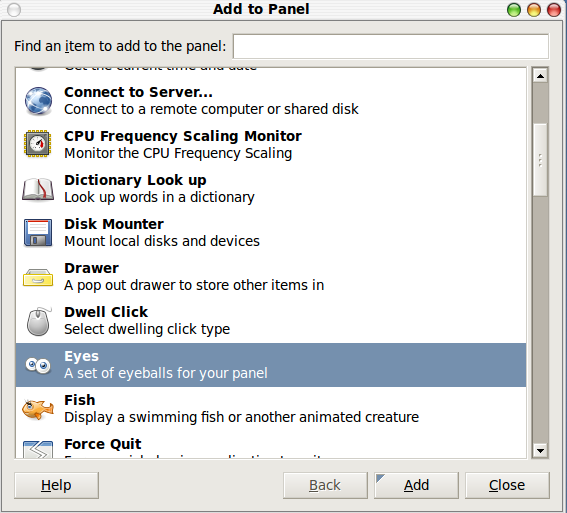Open Help for this dialog
The width and height of the screenshot is (567, 513).
(x=56, y=485)
